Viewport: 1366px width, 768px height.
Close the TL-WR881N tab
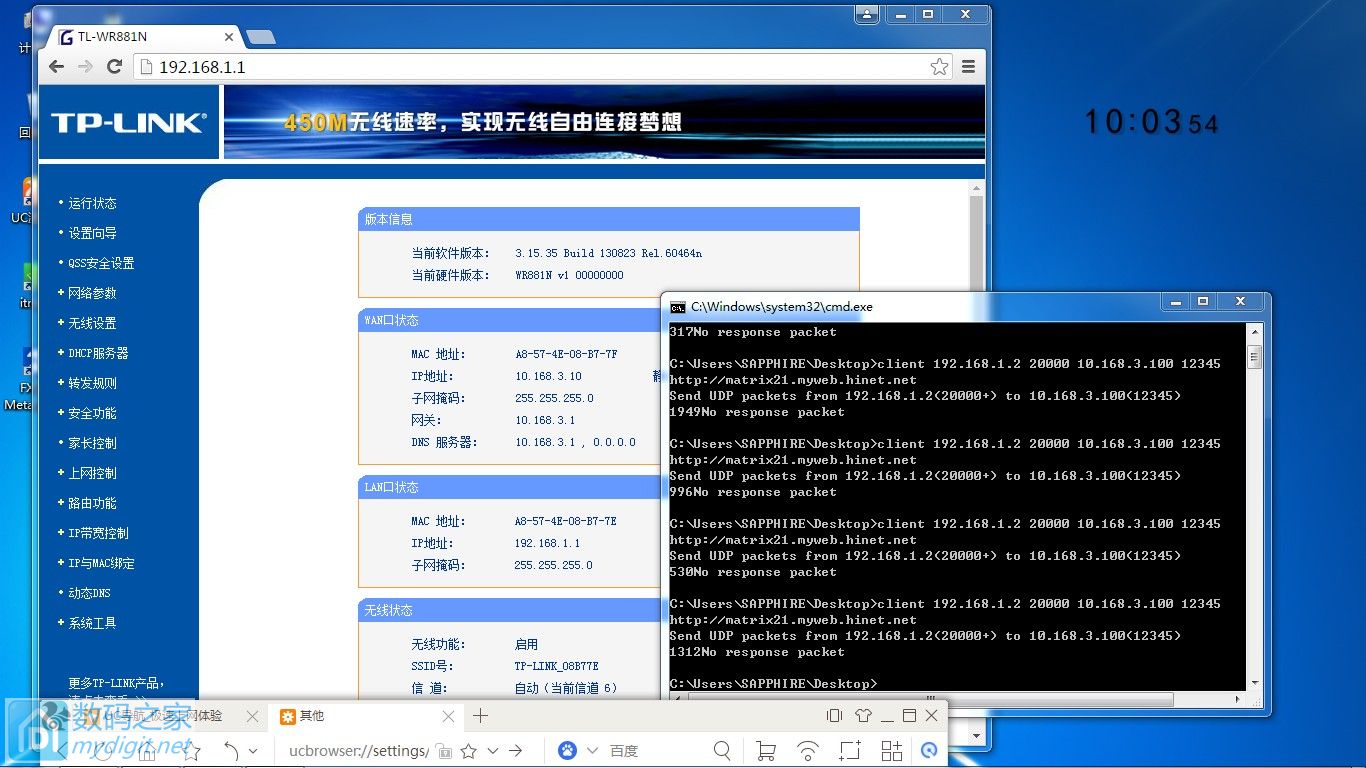(229, 37)
